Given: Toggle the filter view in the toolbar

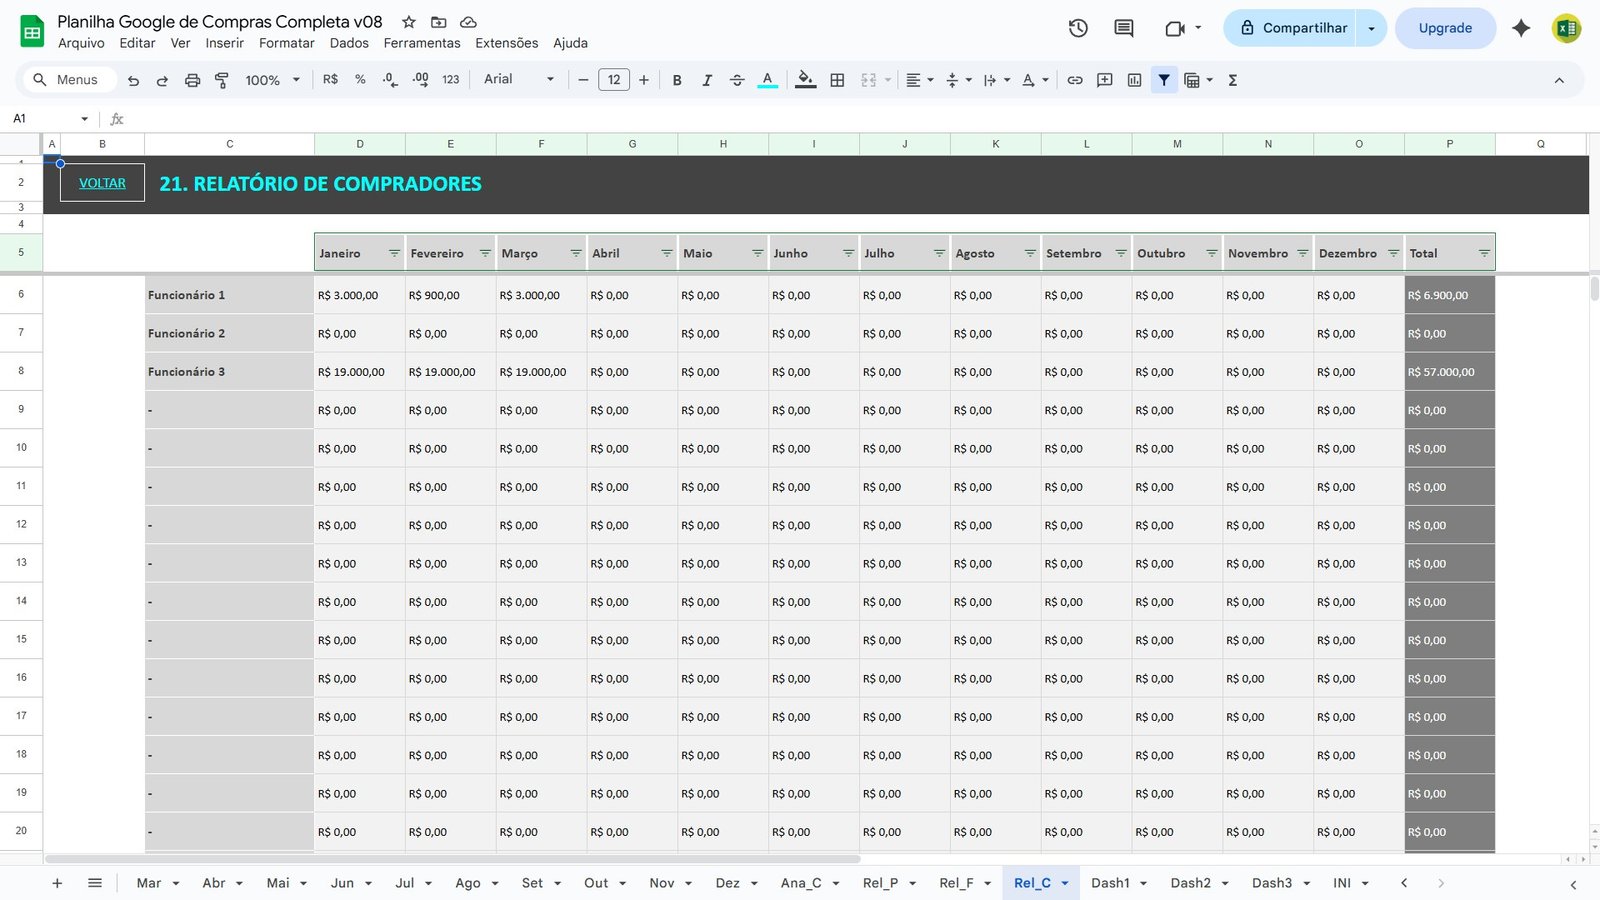Looking at the screenshot, I should 1164,80.
